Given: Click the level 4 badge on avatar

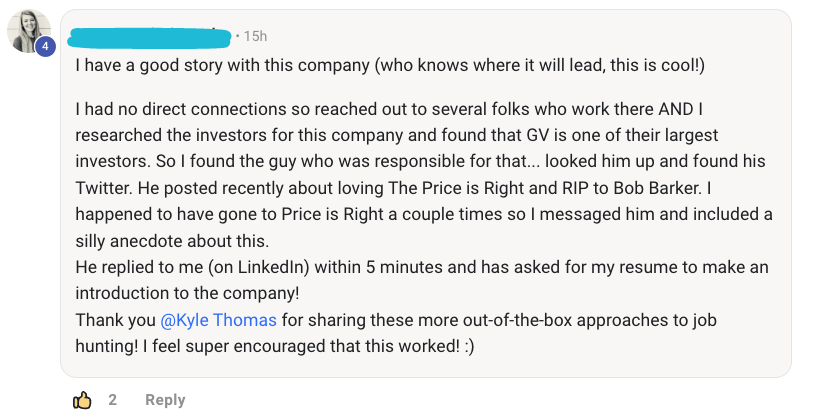Looking at the screenshot, I should coord(45,46).
